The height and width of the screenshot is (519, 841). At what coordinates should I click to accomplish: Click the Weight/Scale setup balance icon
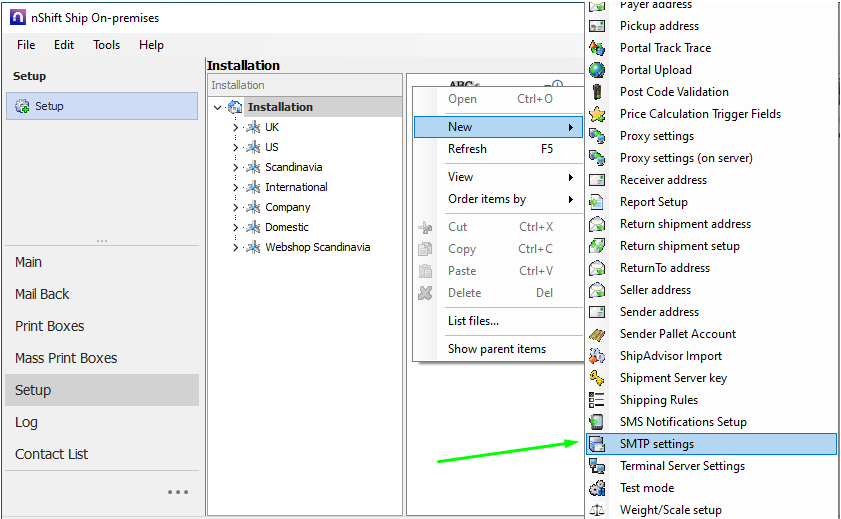(x=597, y=510)
